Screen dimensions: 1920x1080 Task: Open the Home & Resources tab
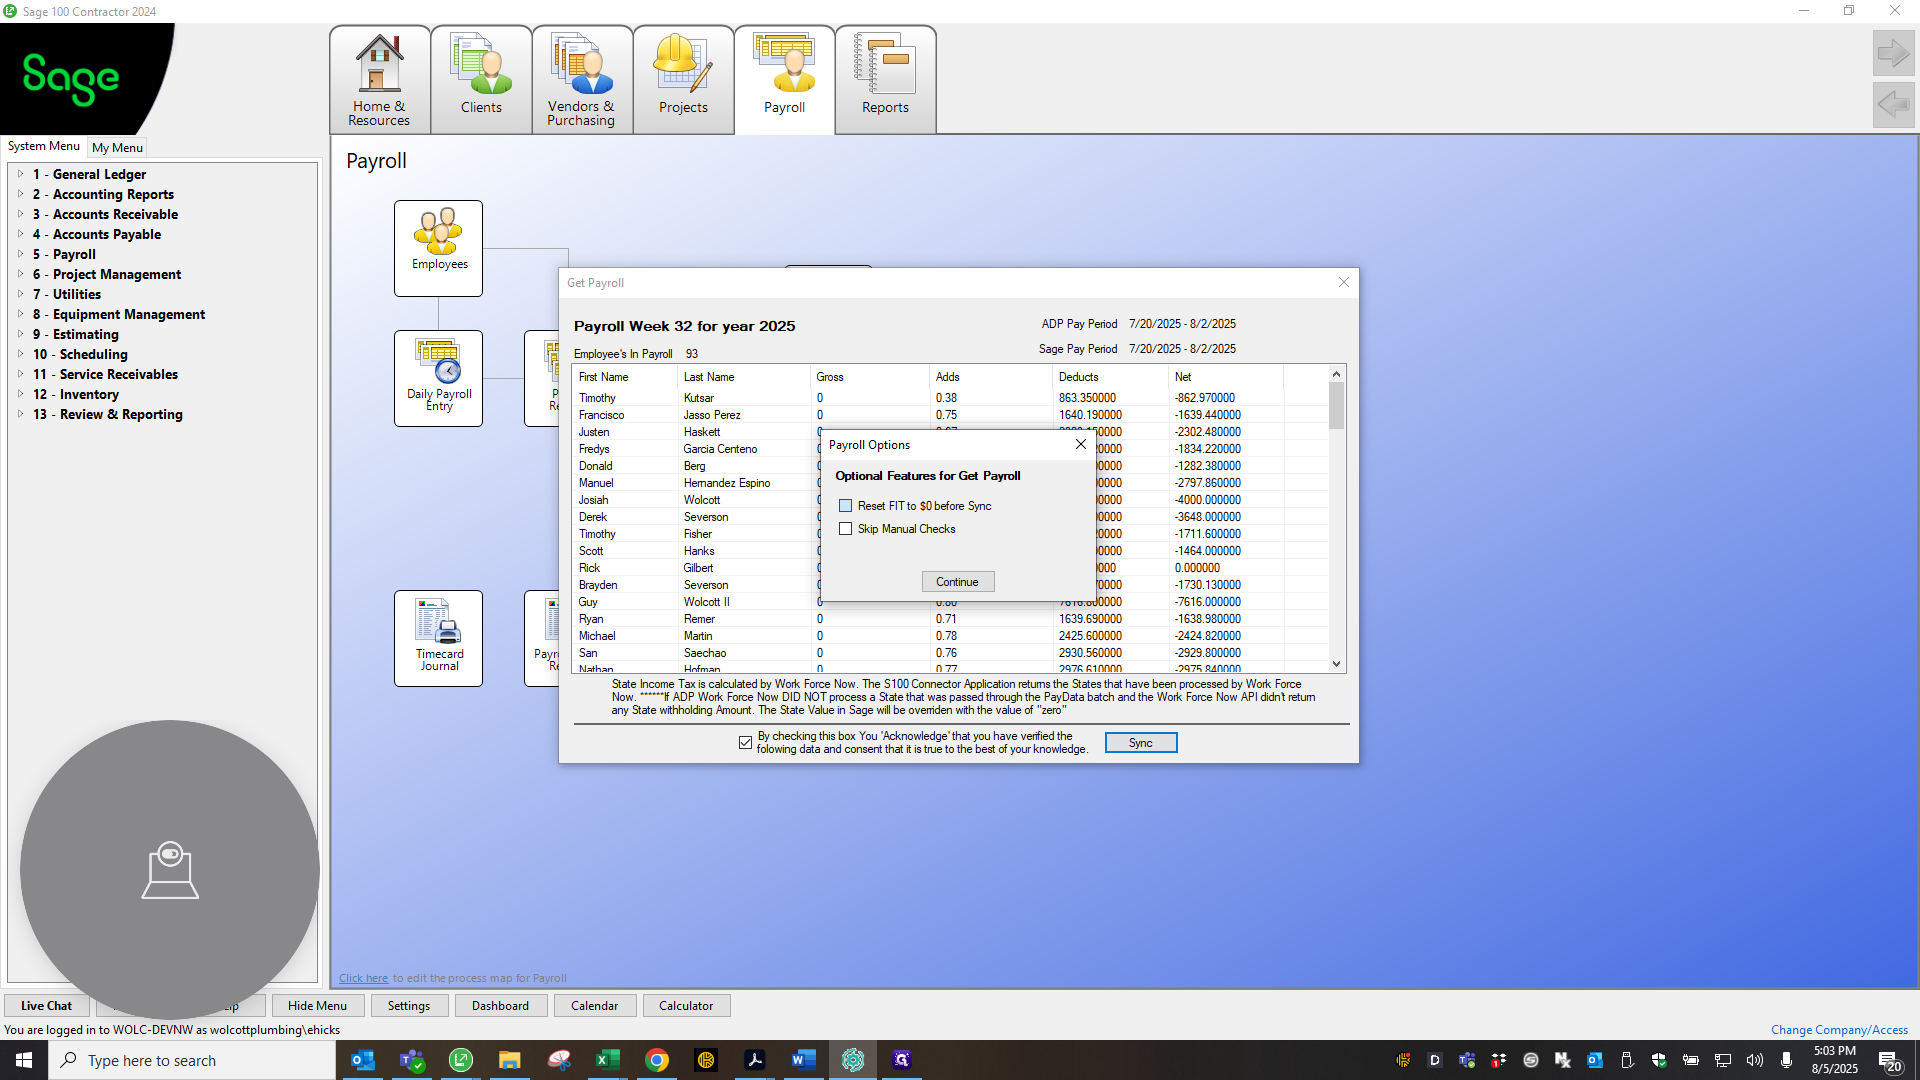380,80
